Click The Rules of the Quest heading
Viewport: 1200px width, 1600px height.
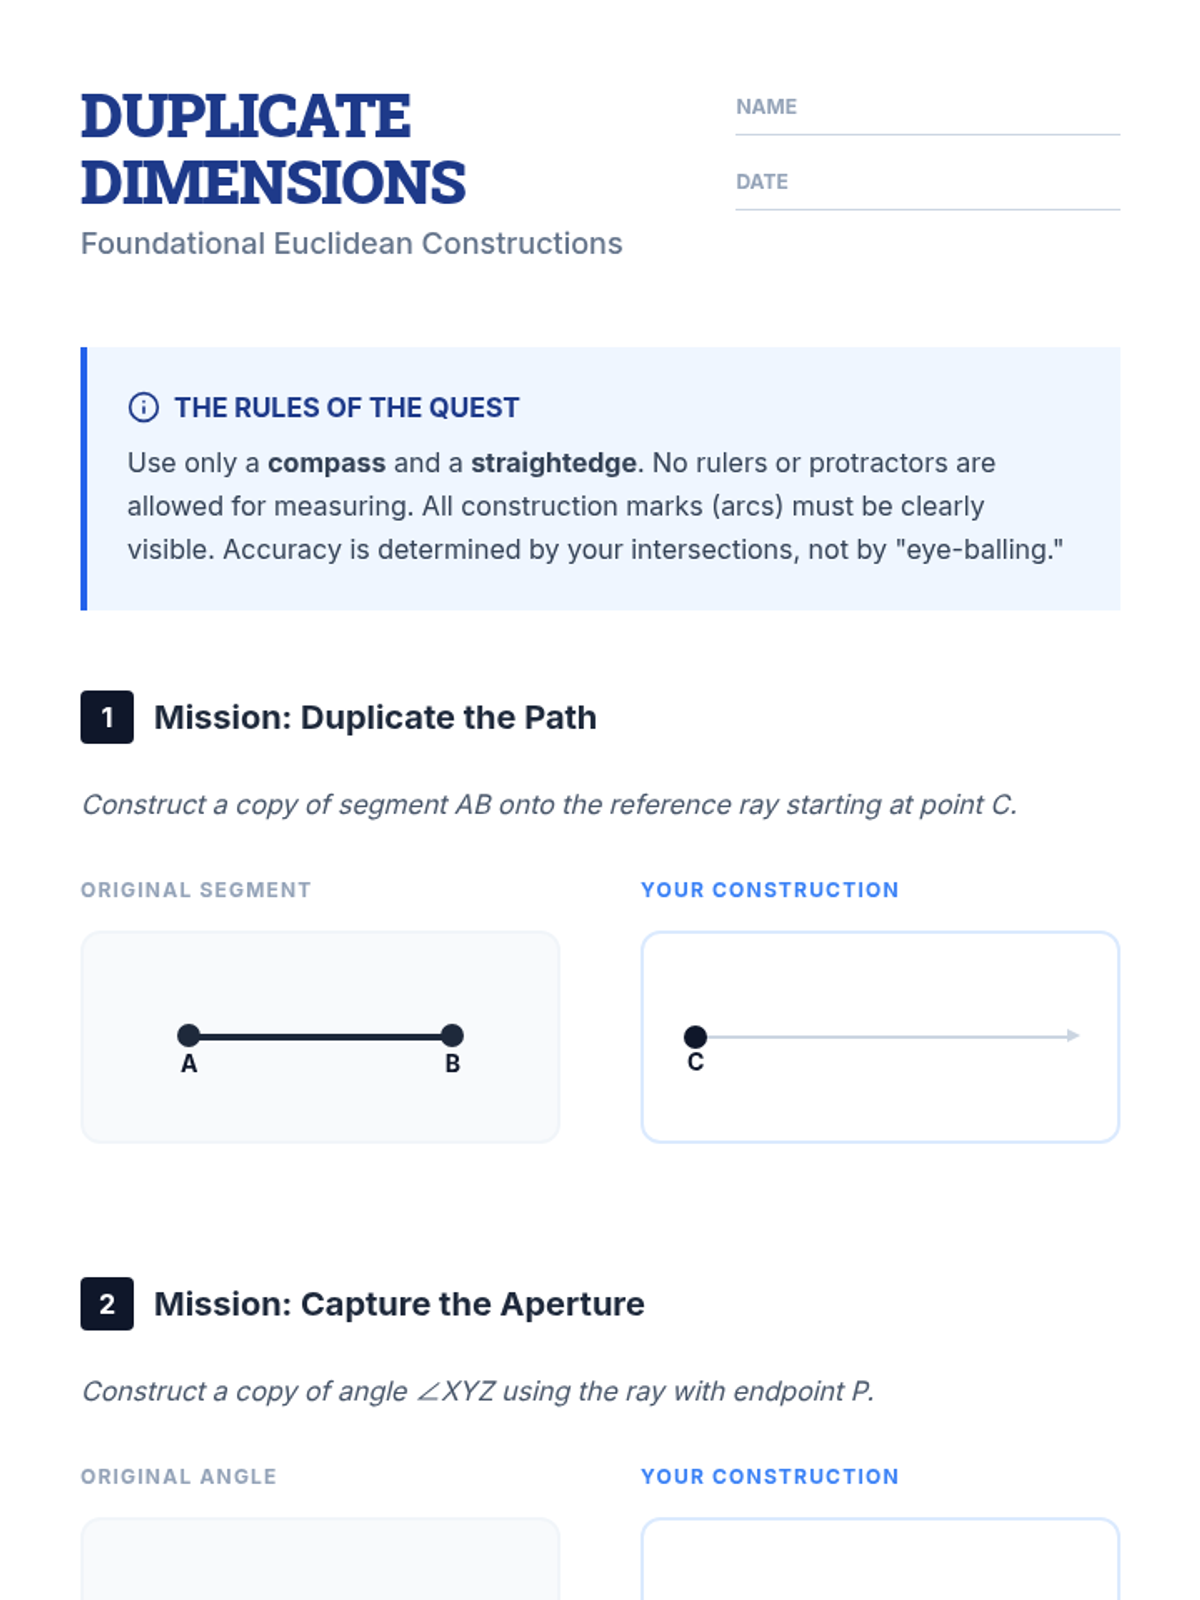346,408
